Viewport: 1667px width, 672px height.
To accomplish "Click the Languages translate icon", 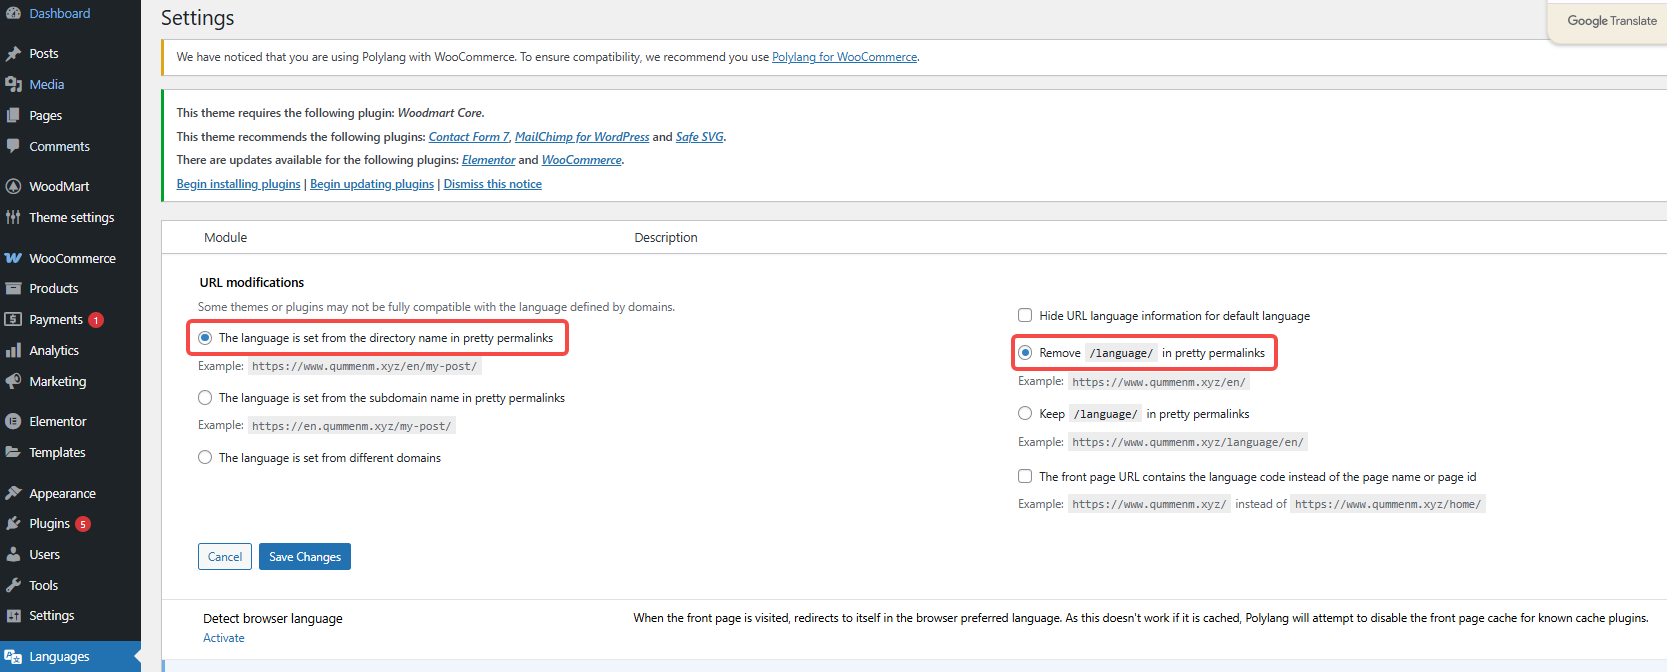I will [x=13, y=657].
